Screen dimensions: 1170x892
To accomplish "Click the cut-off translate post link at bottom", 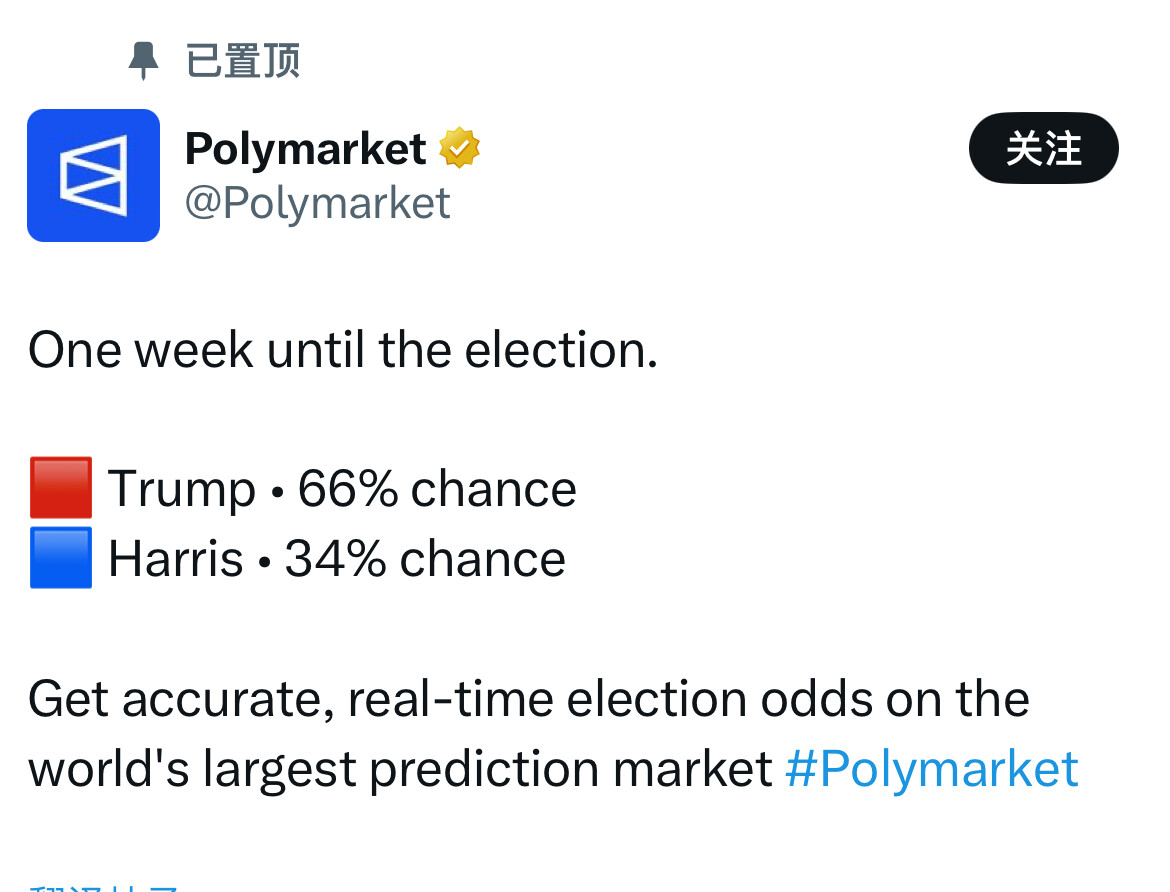I will coord(105,886).
